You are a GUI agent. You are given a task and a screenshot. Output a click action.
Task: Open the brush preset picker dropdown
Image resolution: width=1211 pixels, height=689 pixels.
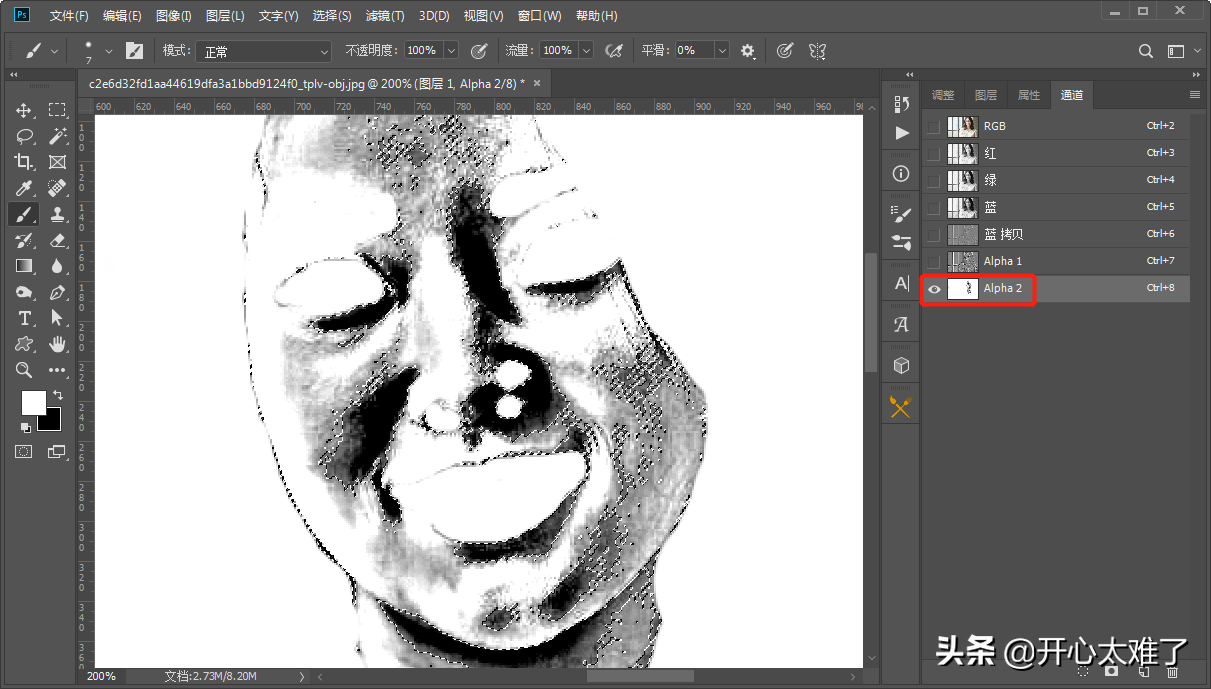pos(109,50)
